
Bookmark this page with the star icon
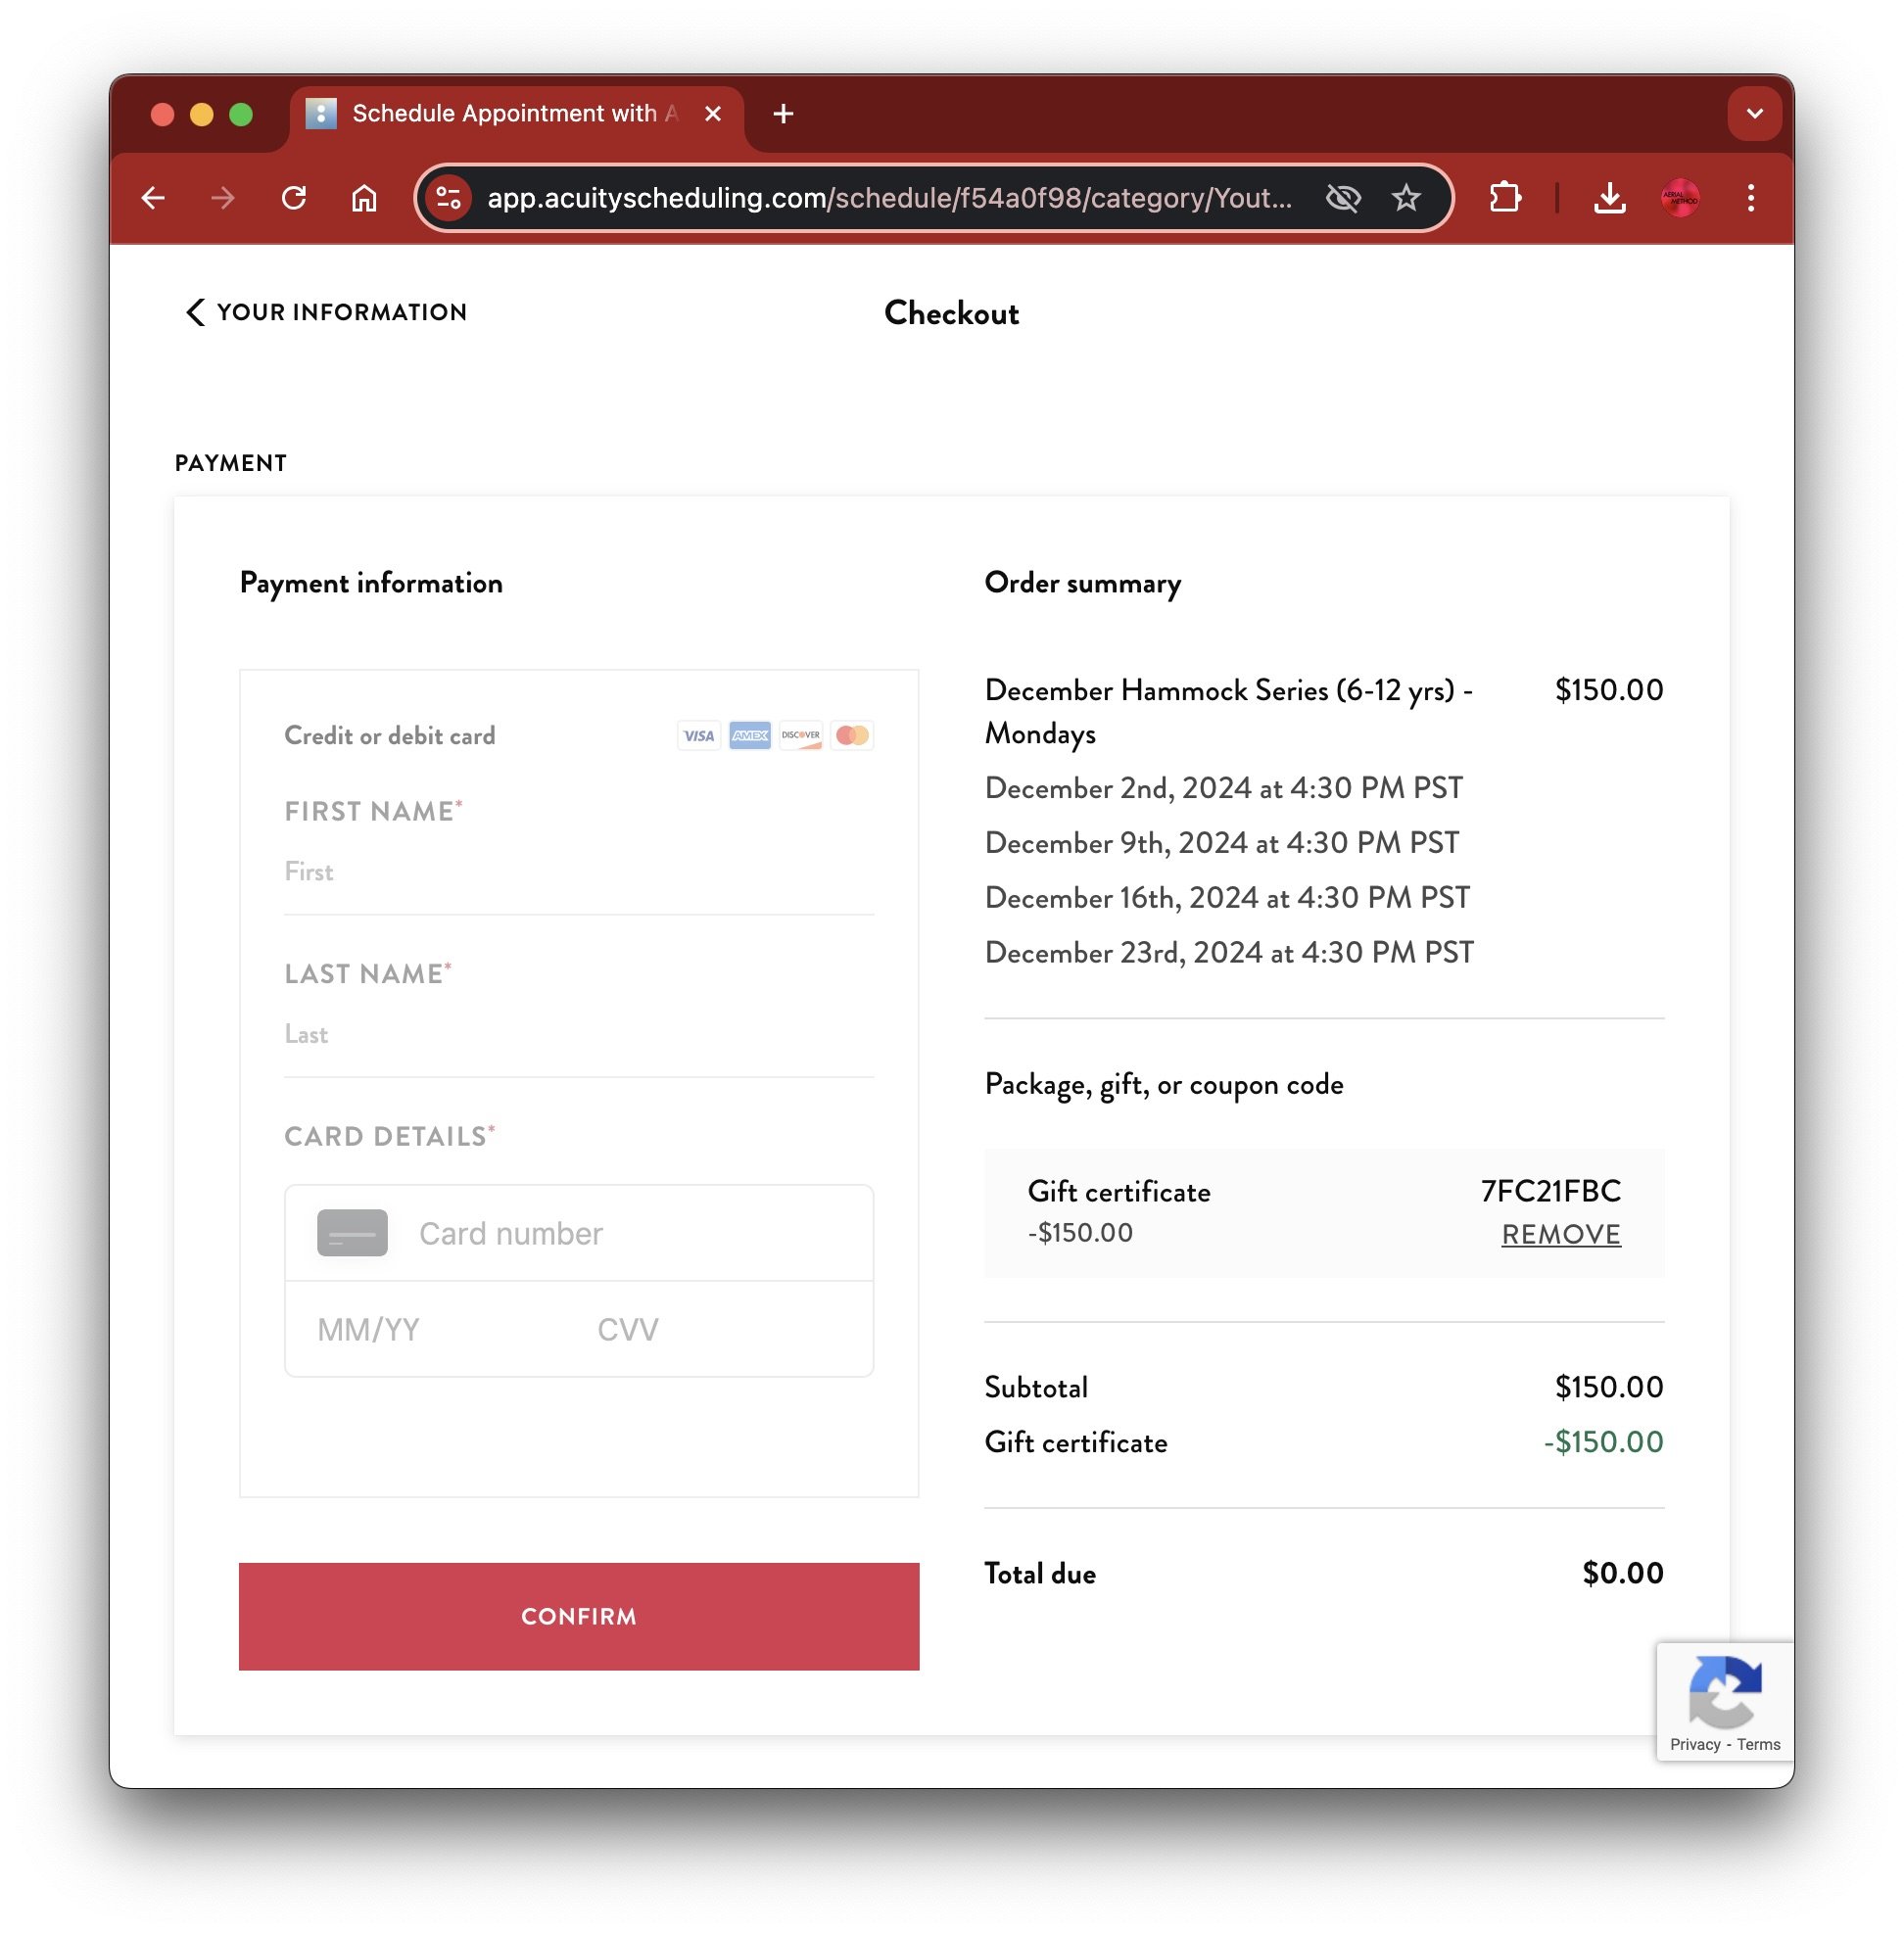point(1406,198)
